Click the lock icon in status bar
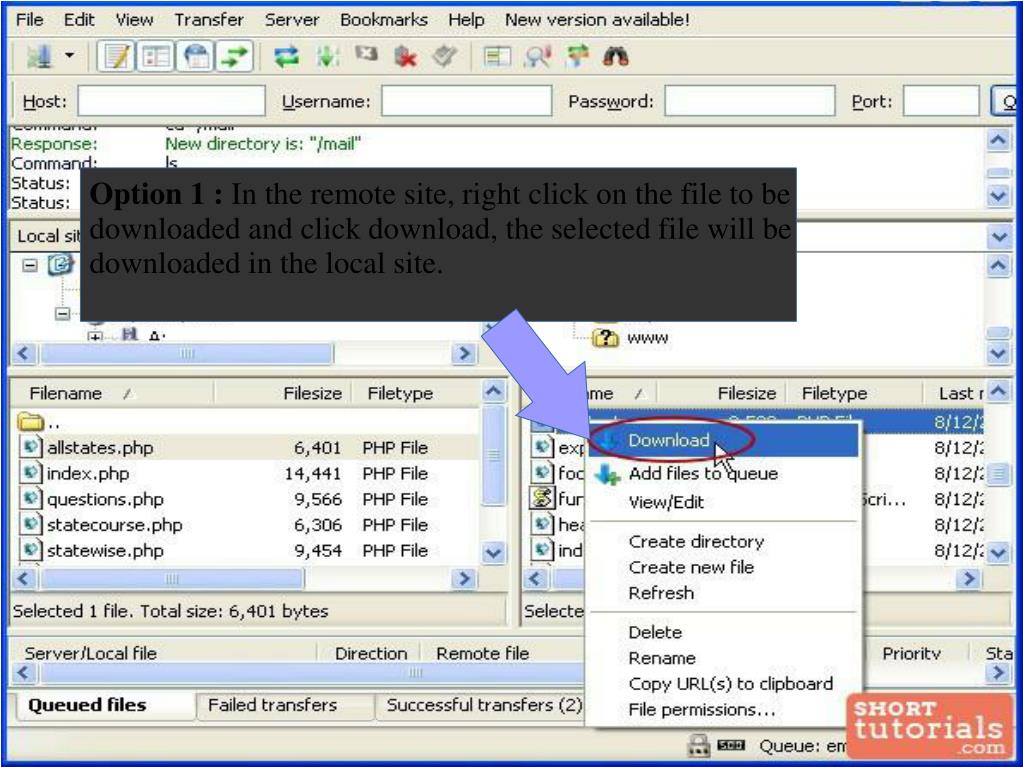Screen dimensions: 1023x767 coord(698,745)
